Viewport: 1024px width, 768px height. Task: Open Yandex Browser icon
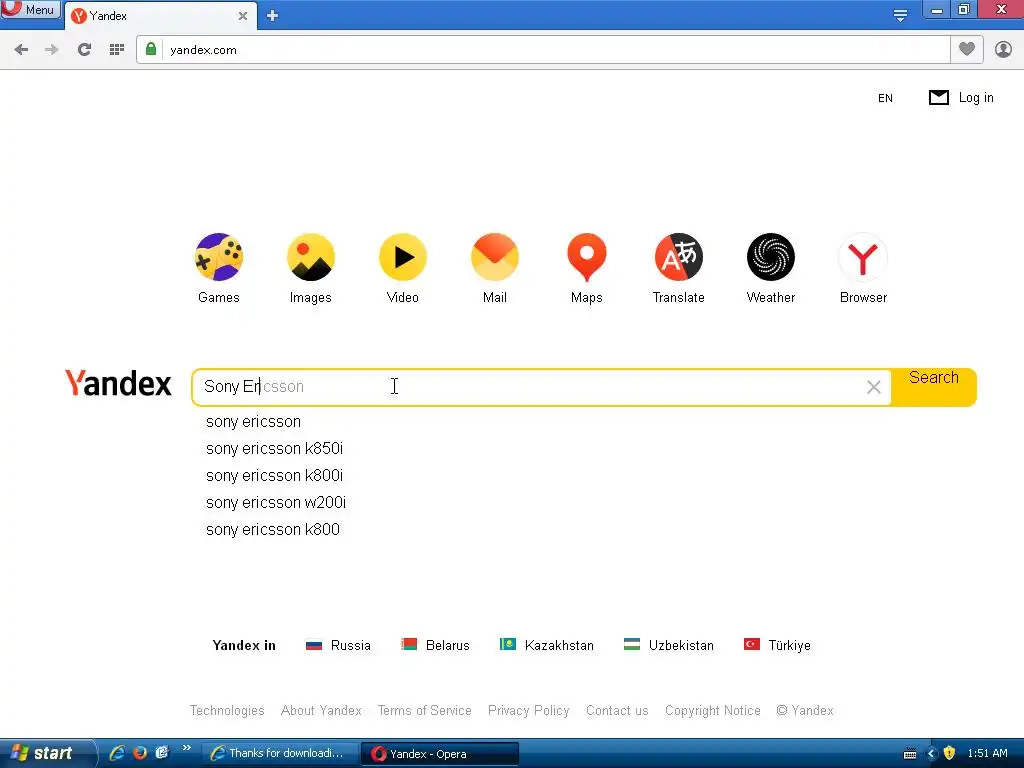click(863, 257)
